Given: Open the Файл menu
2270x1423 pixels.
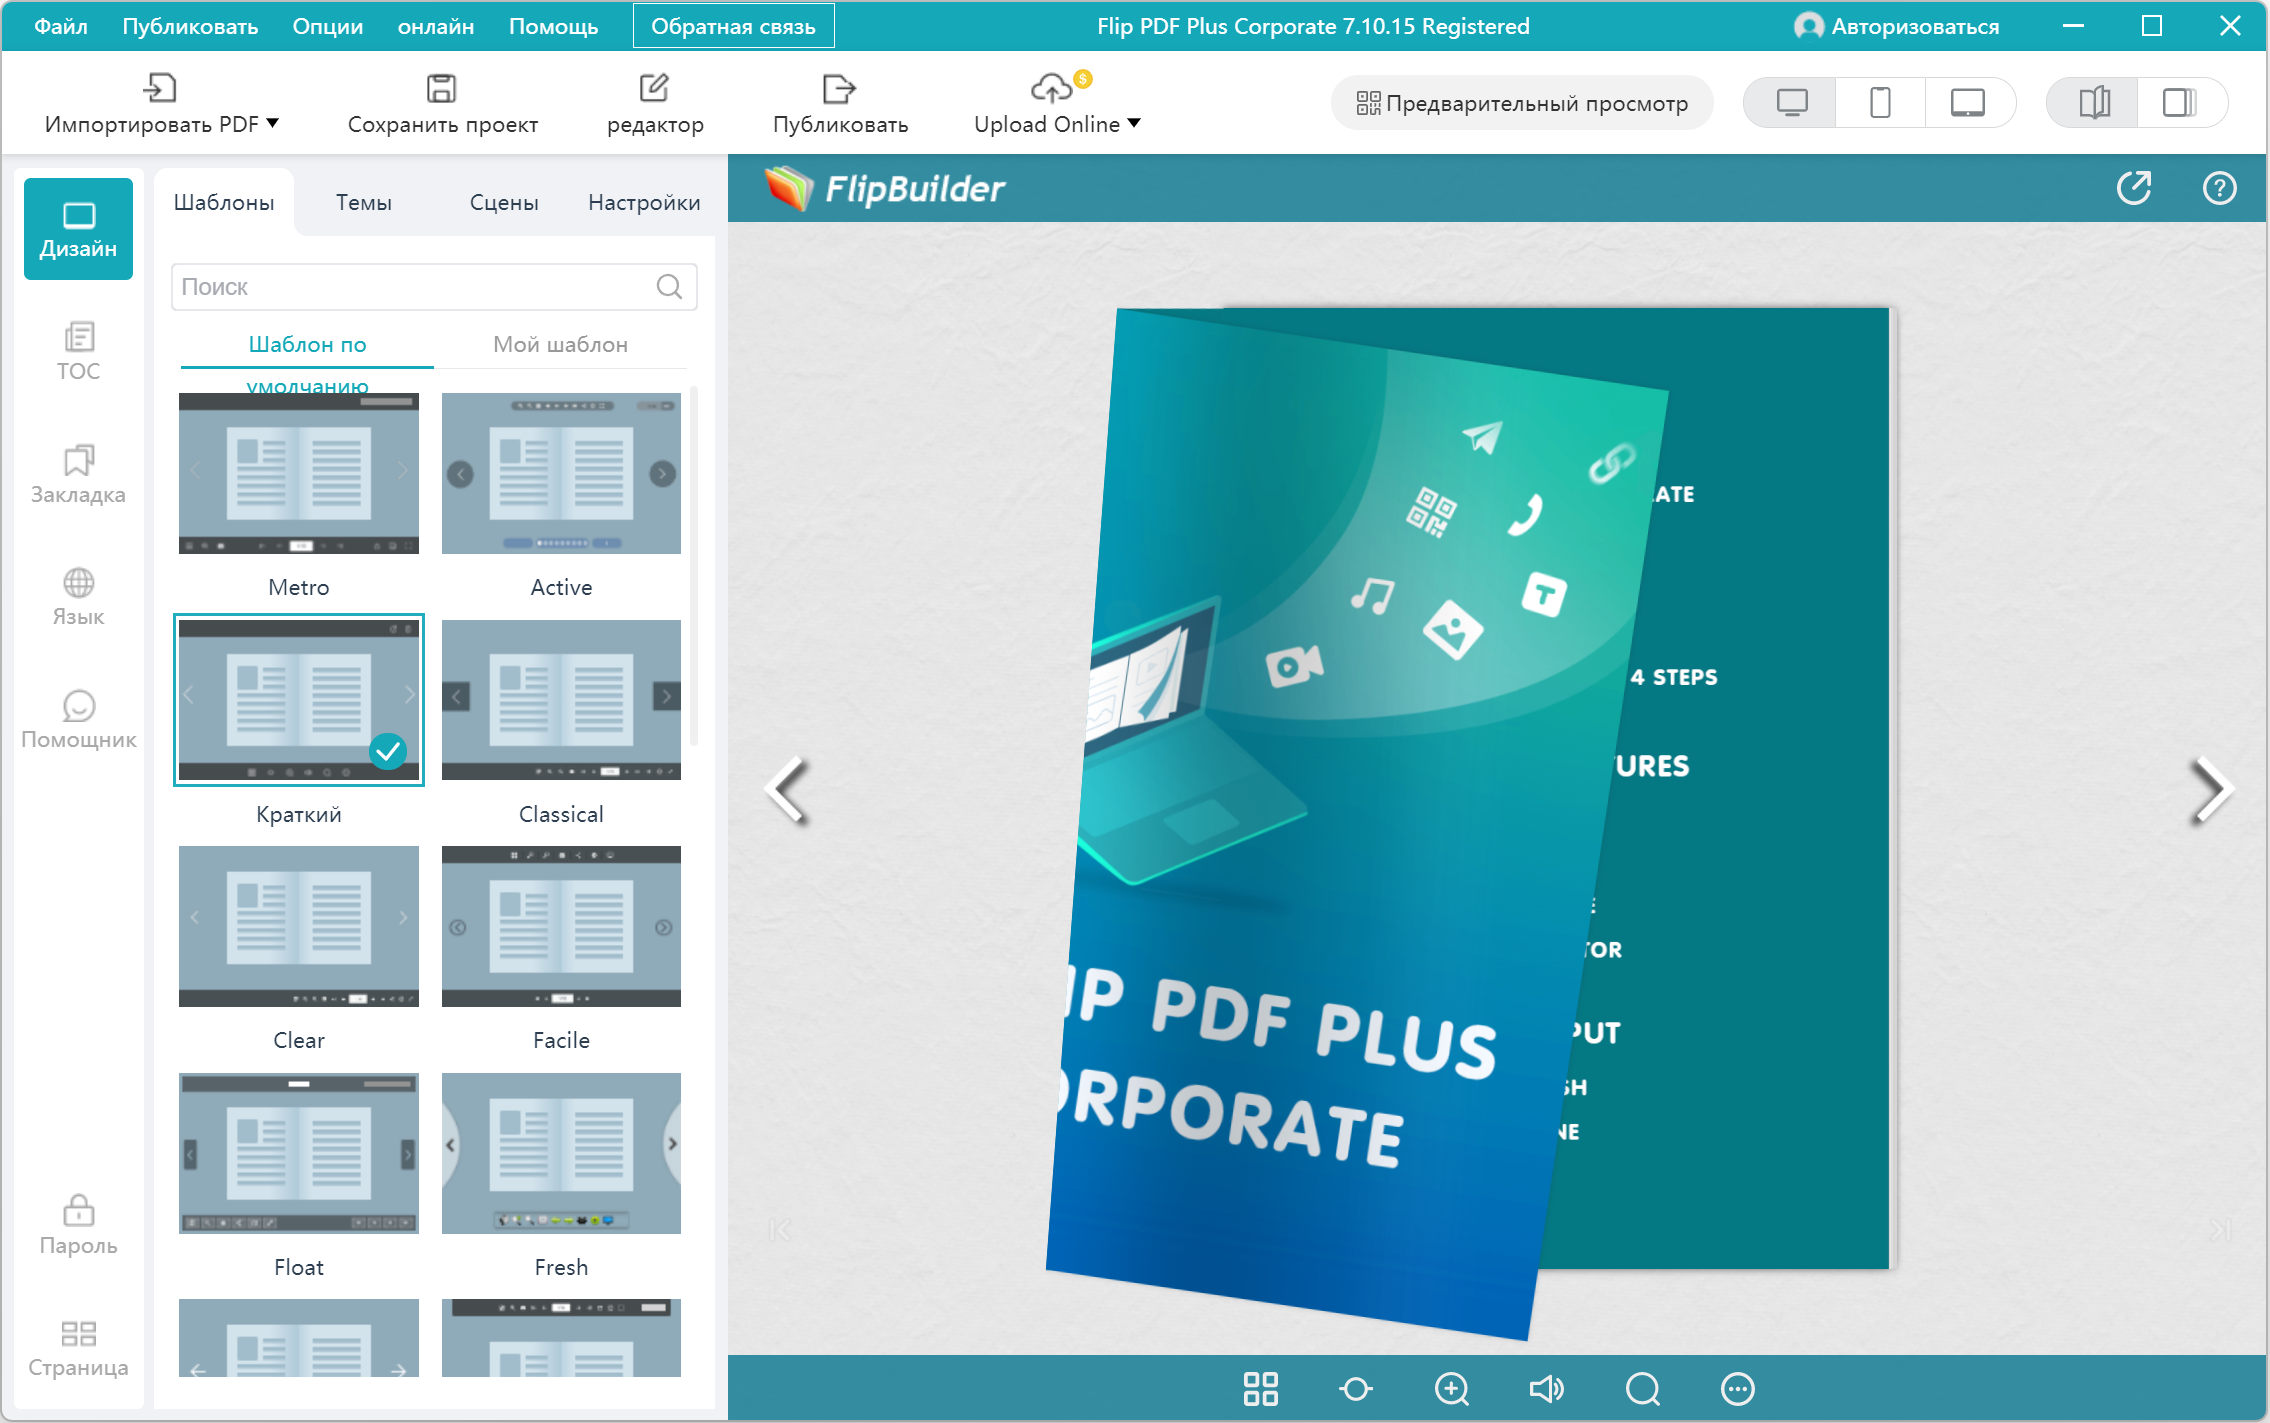Looking at the screenshot, I should coord(60,26).
